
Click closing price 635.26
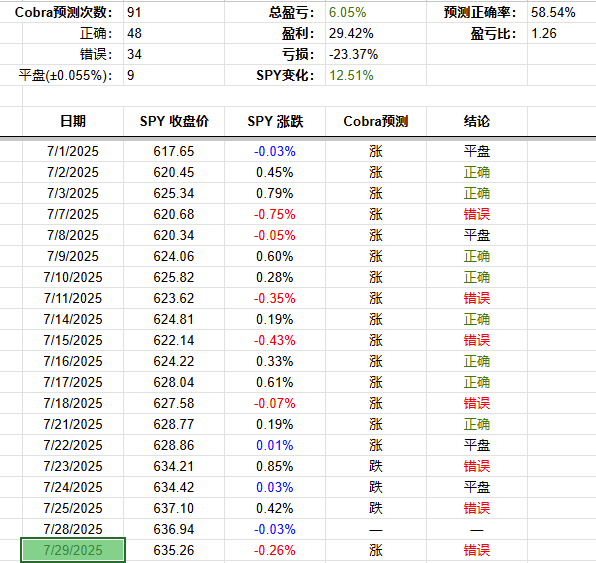(x=174, y=550)
